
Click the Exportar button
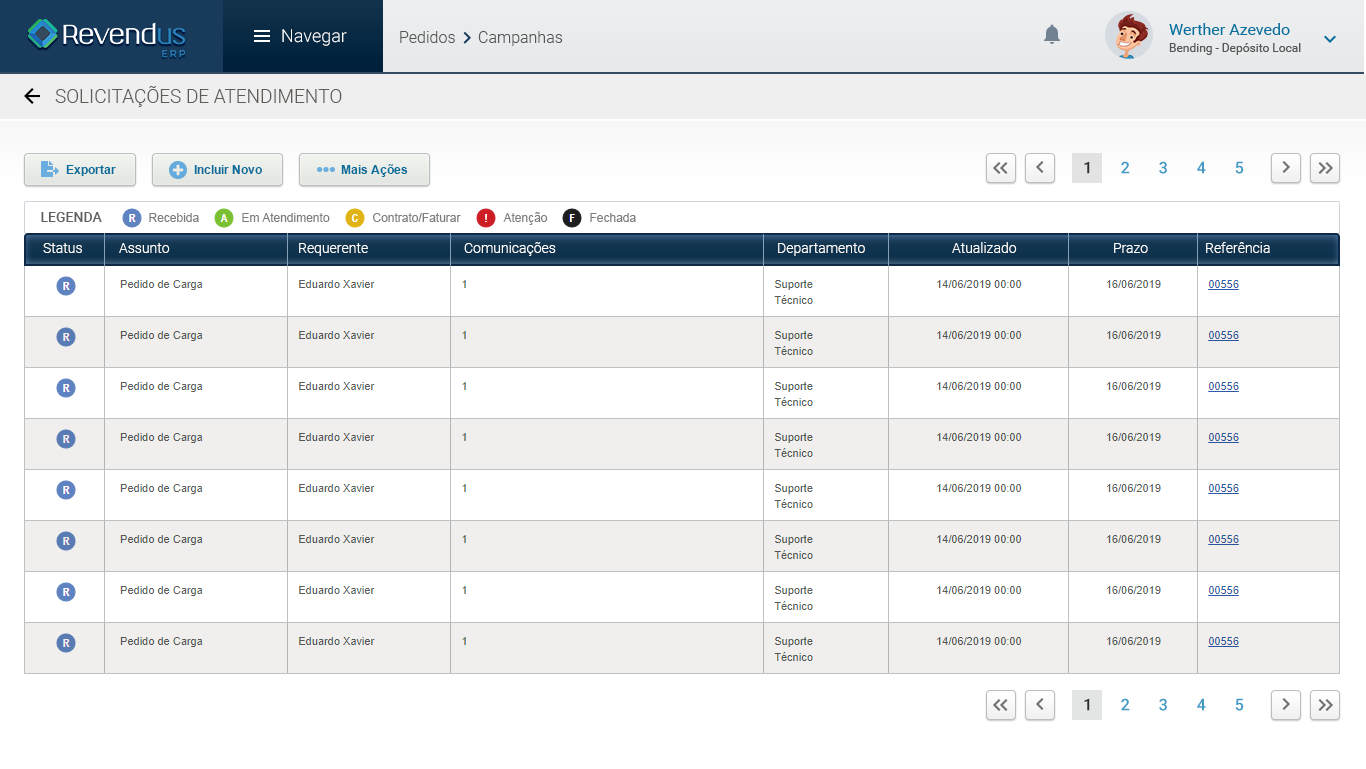tap(79, 170)
